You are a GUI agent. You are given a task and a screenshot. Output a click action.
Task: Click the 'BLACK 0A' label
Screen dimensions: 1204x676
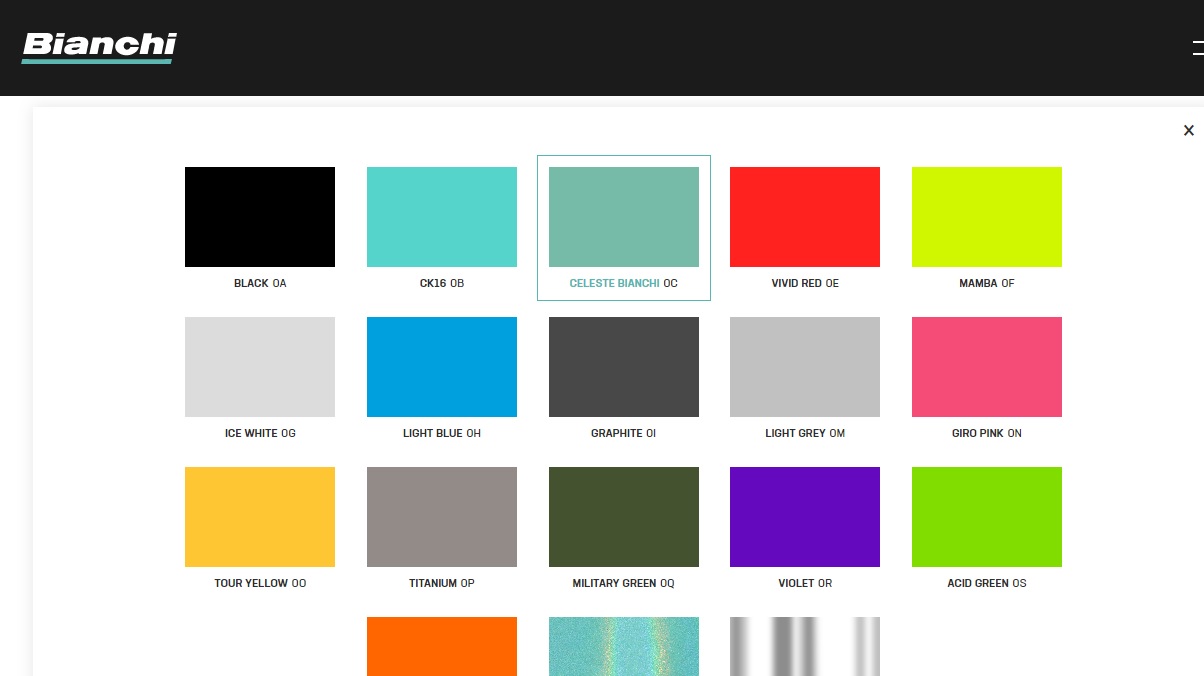(260, 283)
